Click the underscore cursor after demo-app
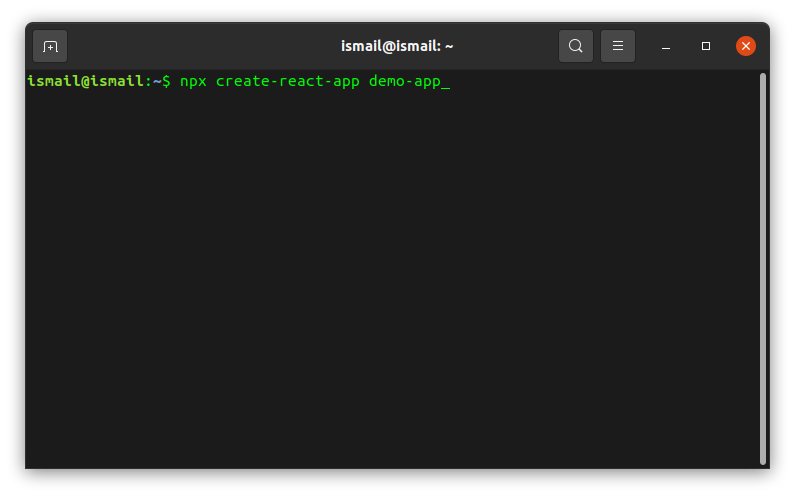 point(446,84)
